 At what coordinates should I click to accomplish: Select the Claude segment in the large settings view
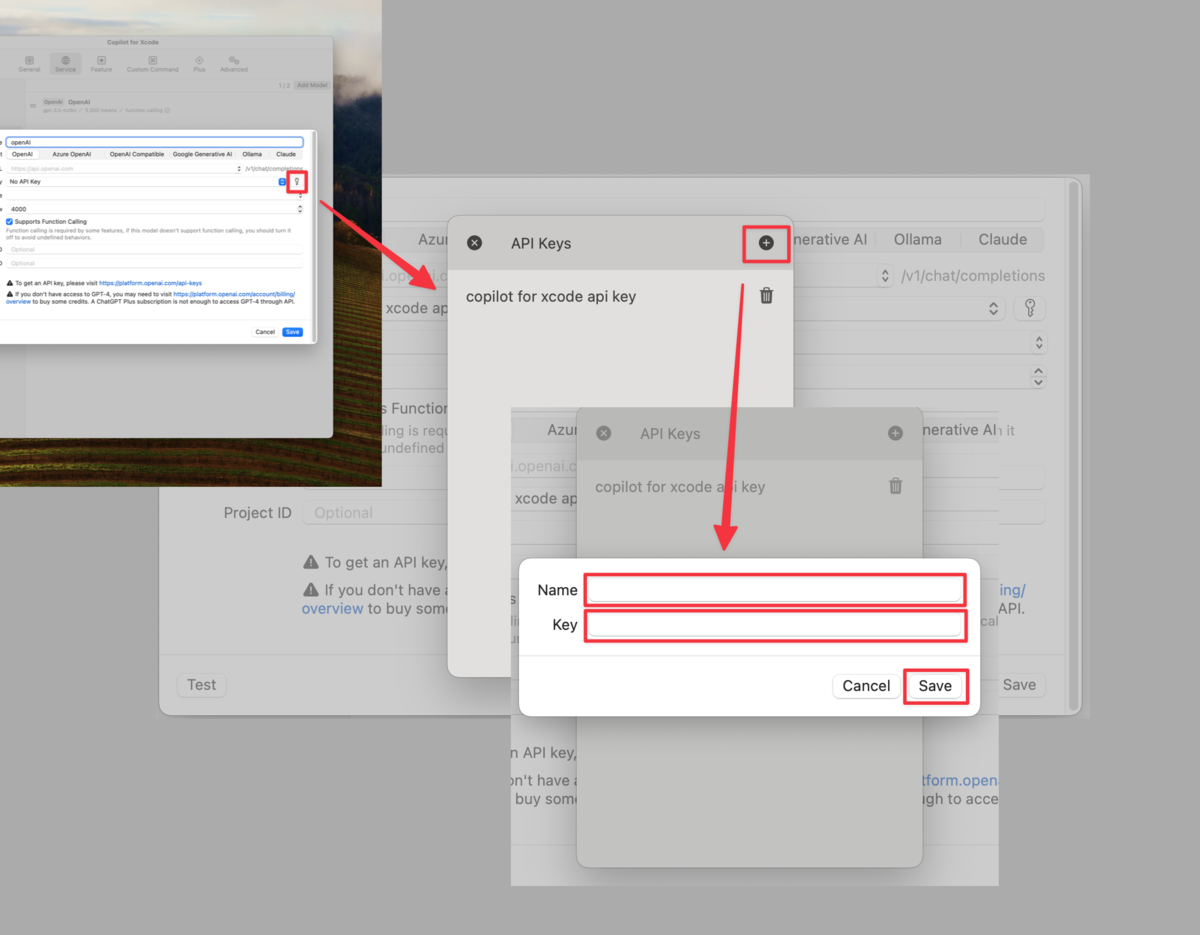(x=1003, y=240)
